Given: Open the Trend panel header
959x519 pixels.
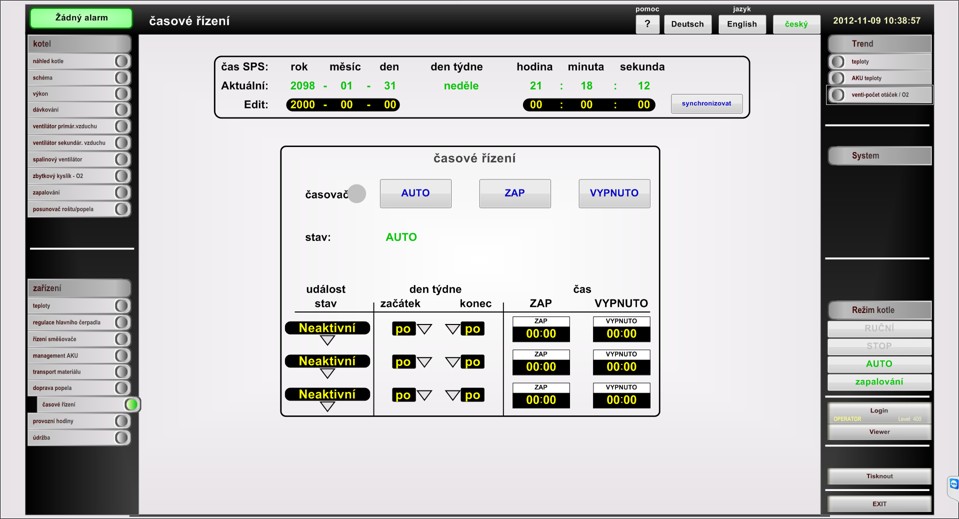Looking at the screenshot, I should (x=879, y=43).
